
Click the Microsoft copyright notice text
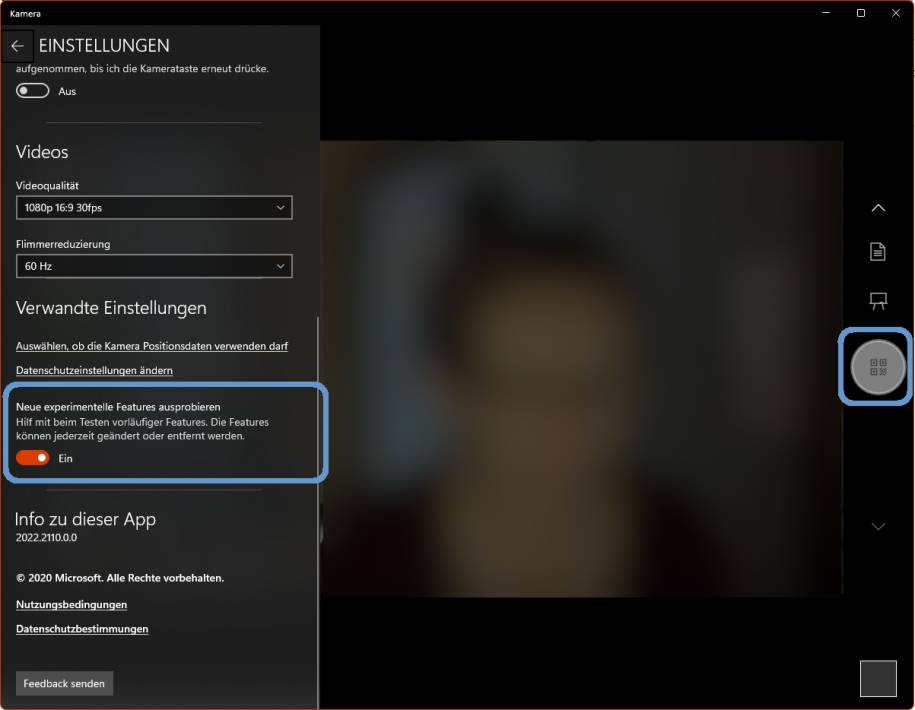pyautogui.click(x=120, y=578)
